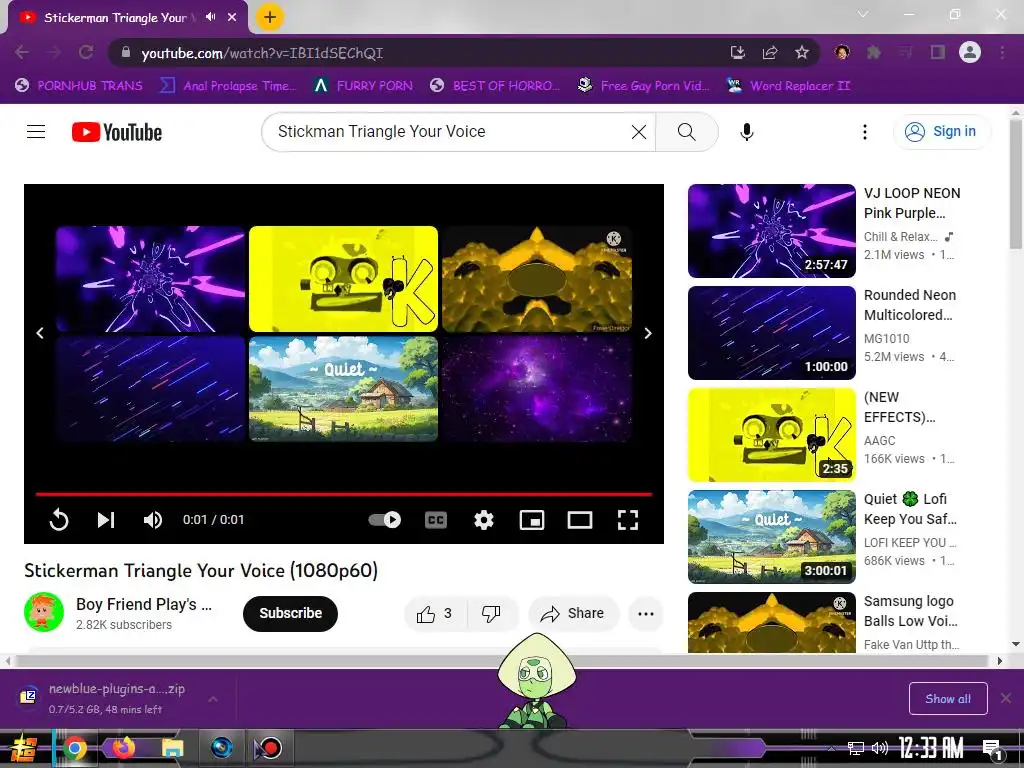Image resolution: width=1024 pixels, height=768 pixels.
Task: Open Chrome from the taskbar
Action: (74, 748)
